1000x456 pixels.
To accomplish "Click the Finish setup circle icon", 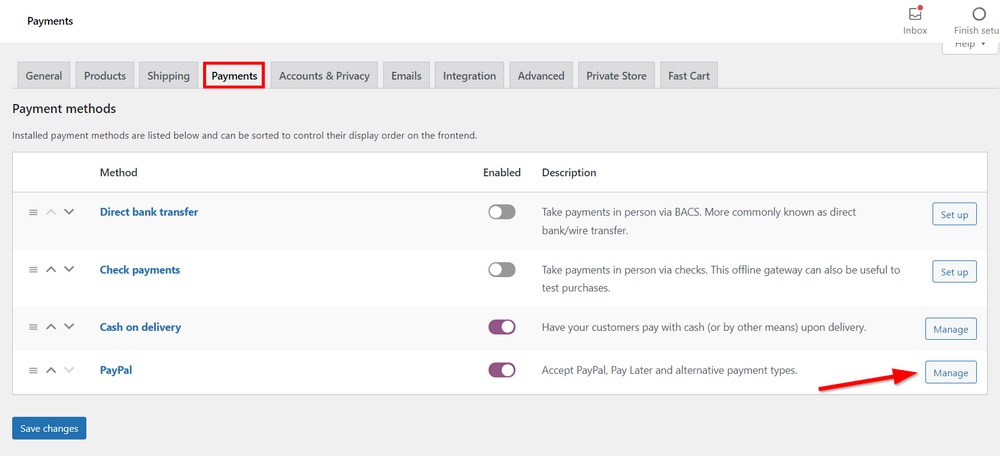I will click(x=979, y=15).
